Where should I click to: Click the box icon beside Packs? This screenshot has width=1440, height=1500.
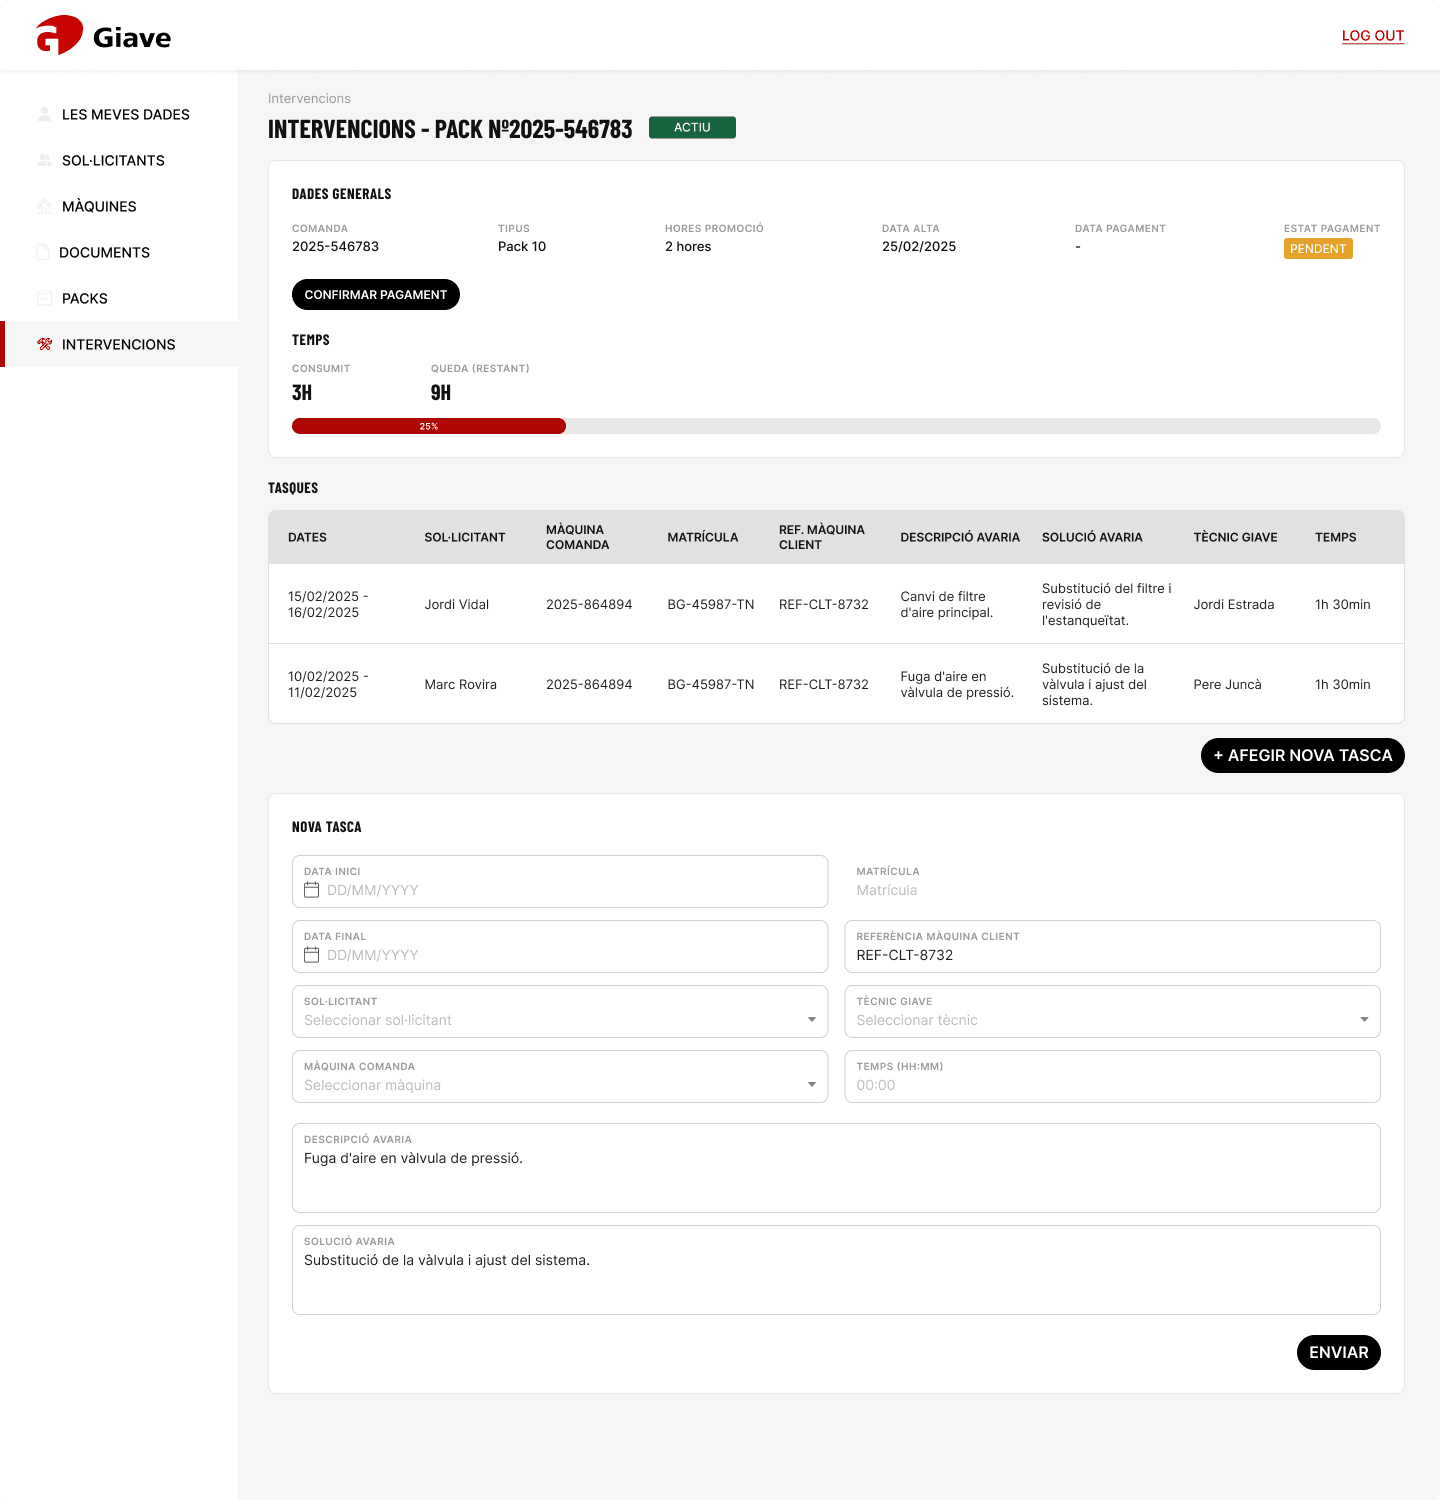(44, 298)
